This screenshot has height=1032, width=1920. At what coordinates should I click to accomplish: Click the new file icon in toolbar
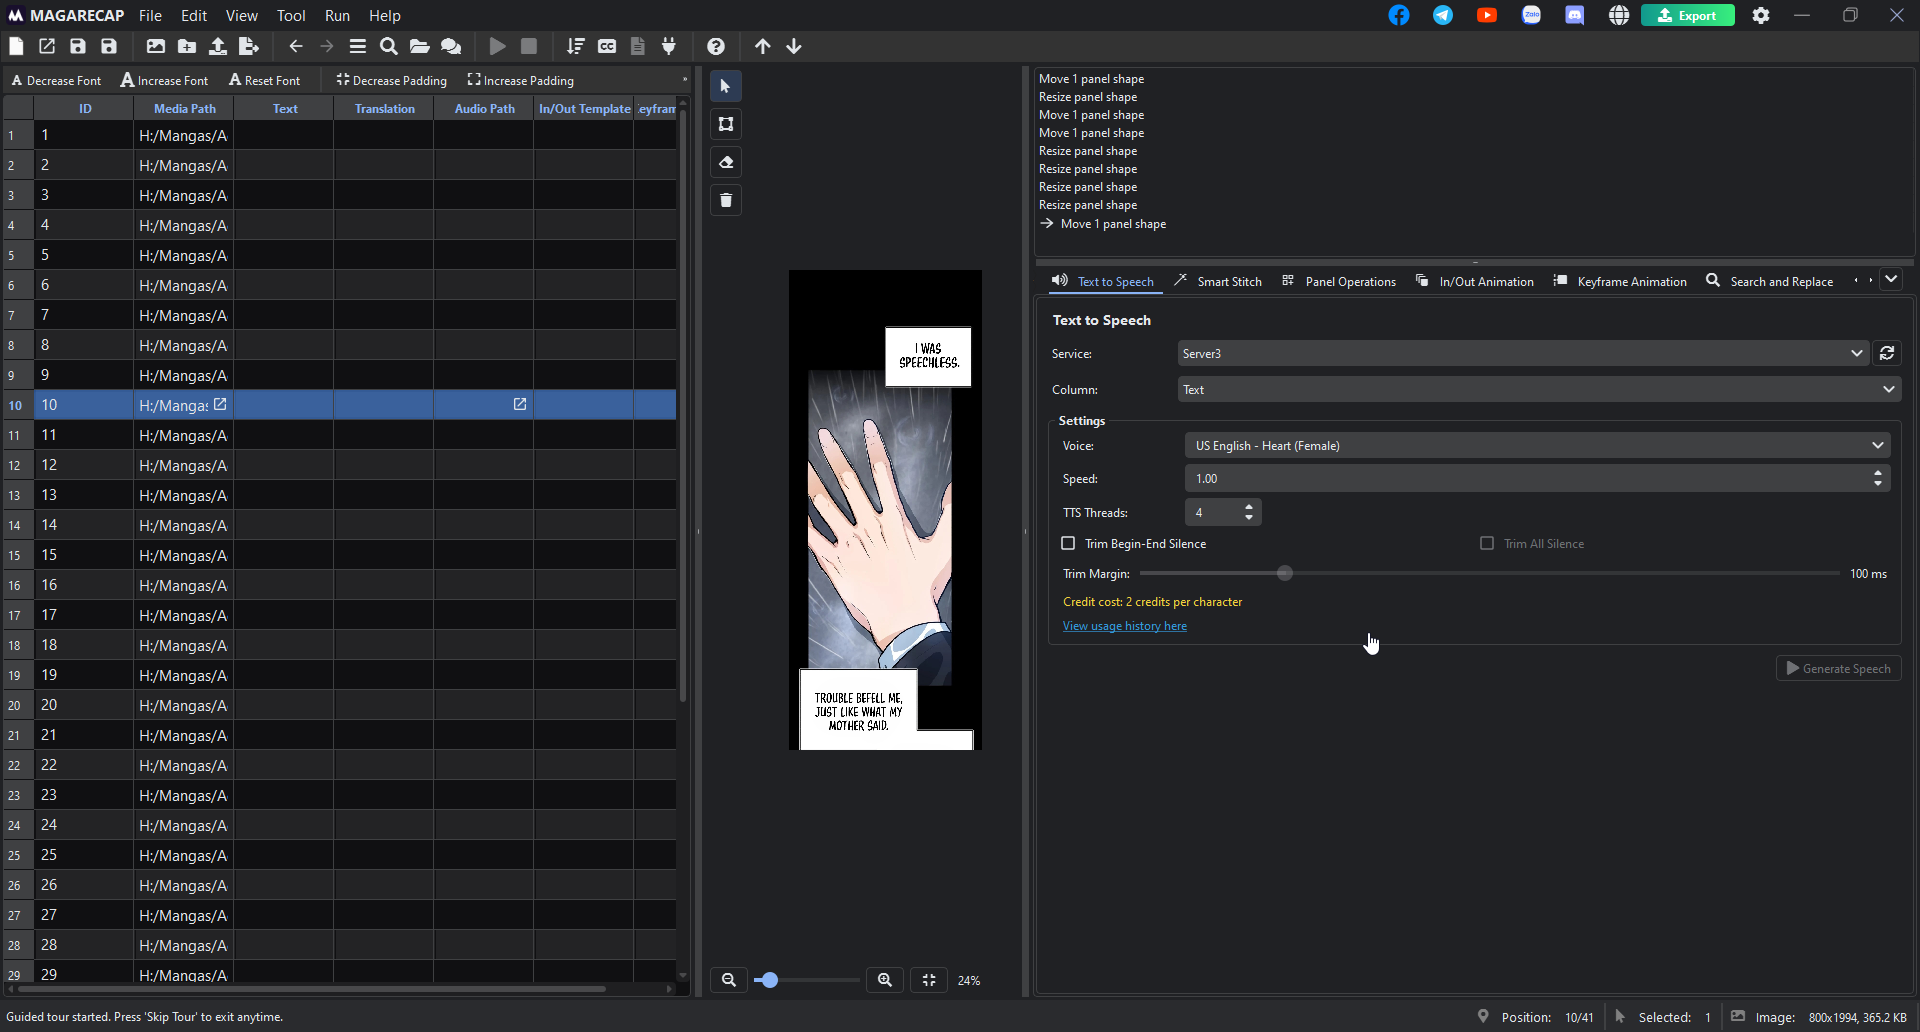click(16, 46)
